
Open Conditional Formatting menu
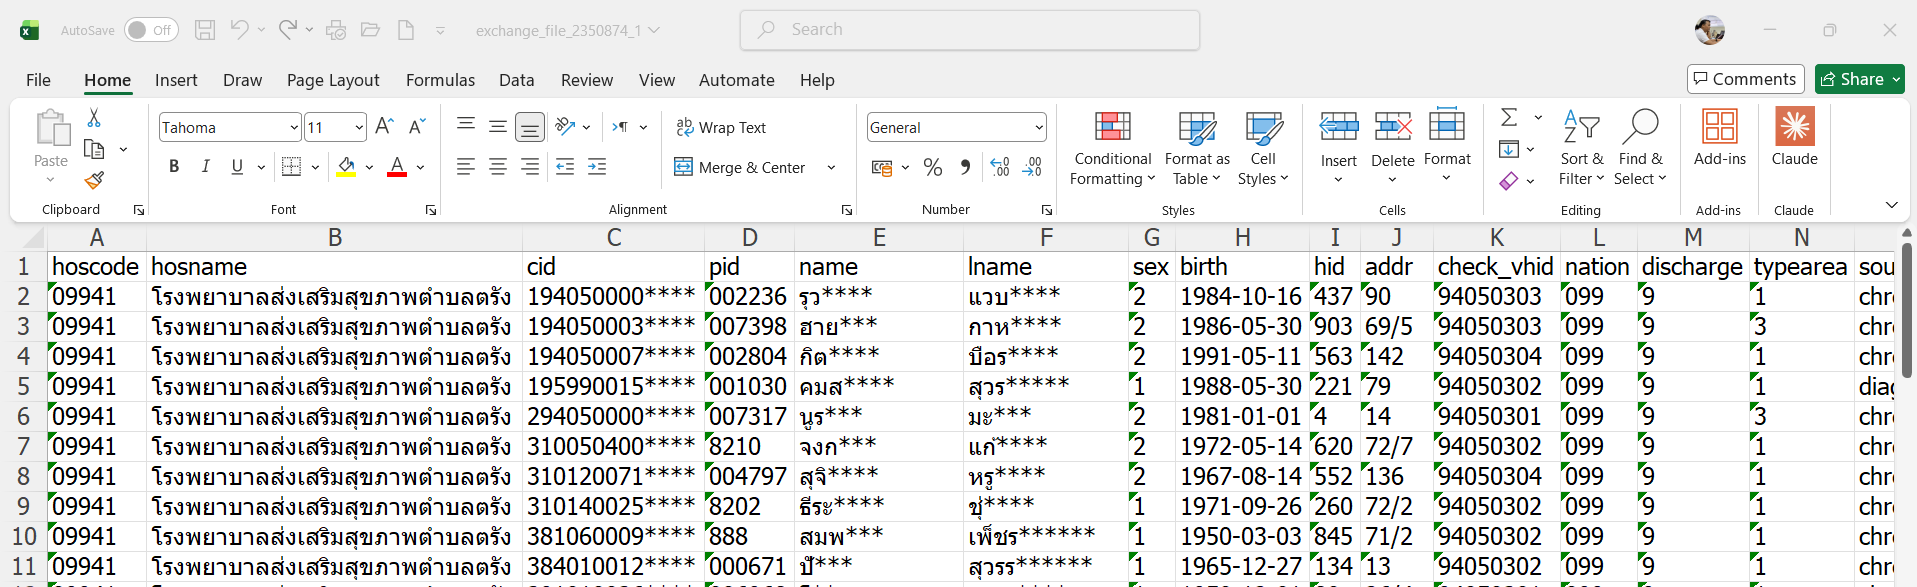1112,148
